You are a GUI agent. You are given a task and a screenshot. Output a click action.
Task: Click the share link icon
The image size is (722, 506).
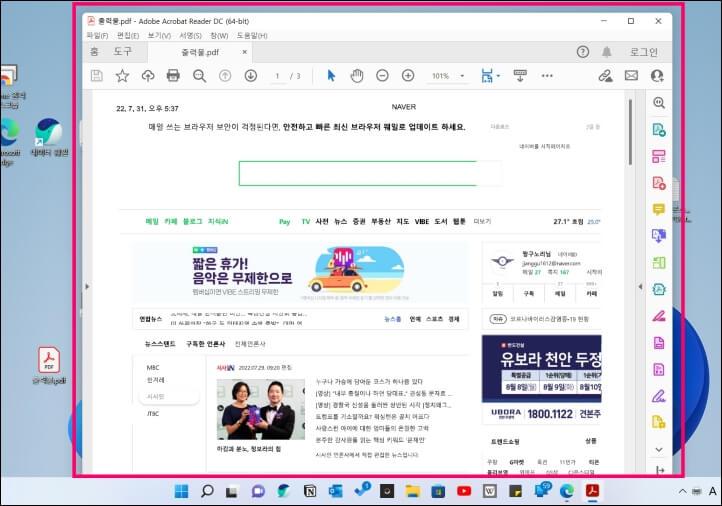point(605,76)
